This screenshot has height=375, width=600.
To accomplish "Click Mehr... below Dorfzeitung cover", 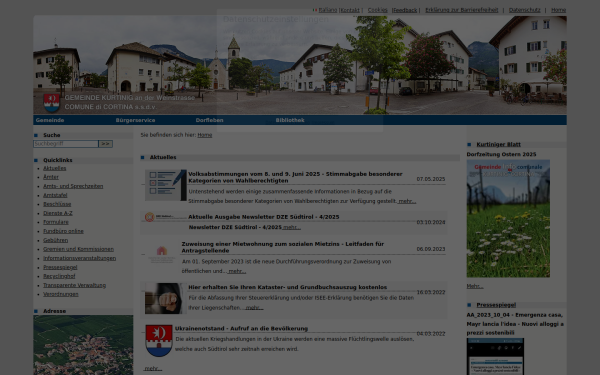I will click(475, 286).
